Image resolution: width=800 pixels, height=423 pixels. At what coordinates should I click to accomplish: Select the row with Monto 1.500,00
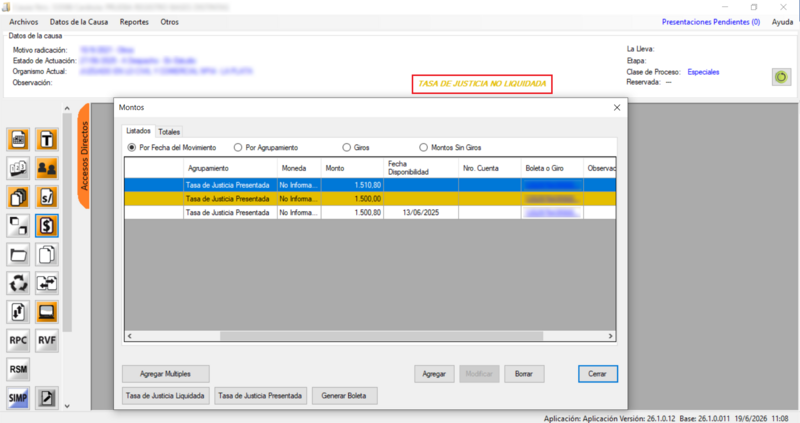370,199
